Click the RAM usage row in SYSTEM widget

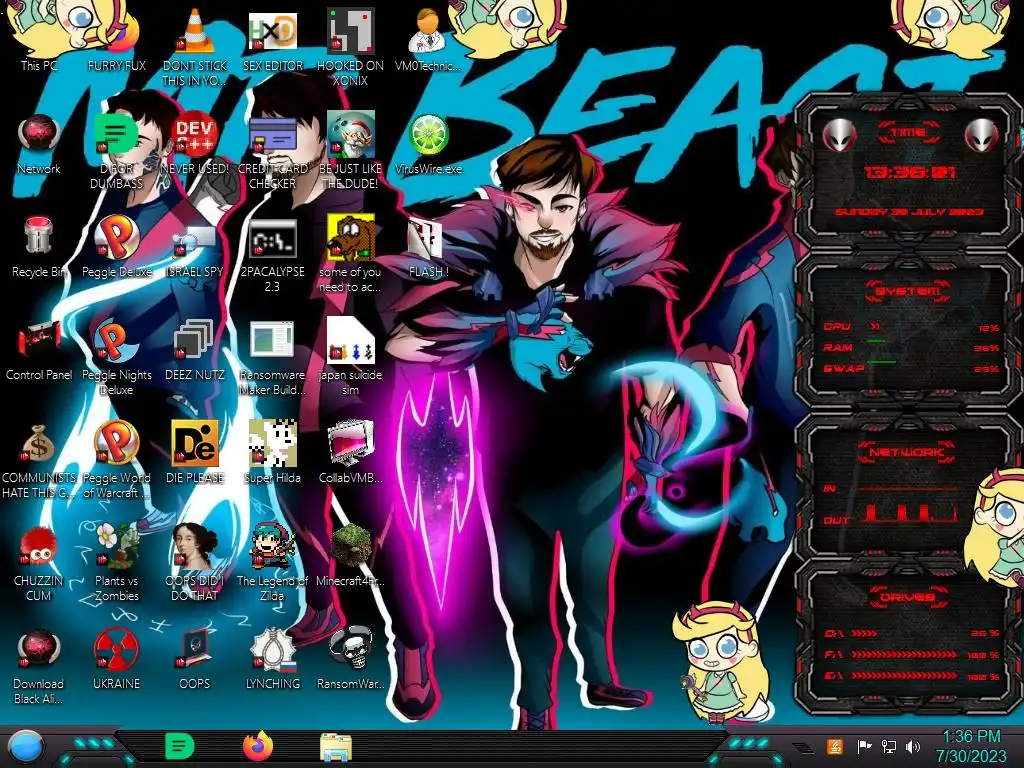pyautogui.click(x=912, y=347)
